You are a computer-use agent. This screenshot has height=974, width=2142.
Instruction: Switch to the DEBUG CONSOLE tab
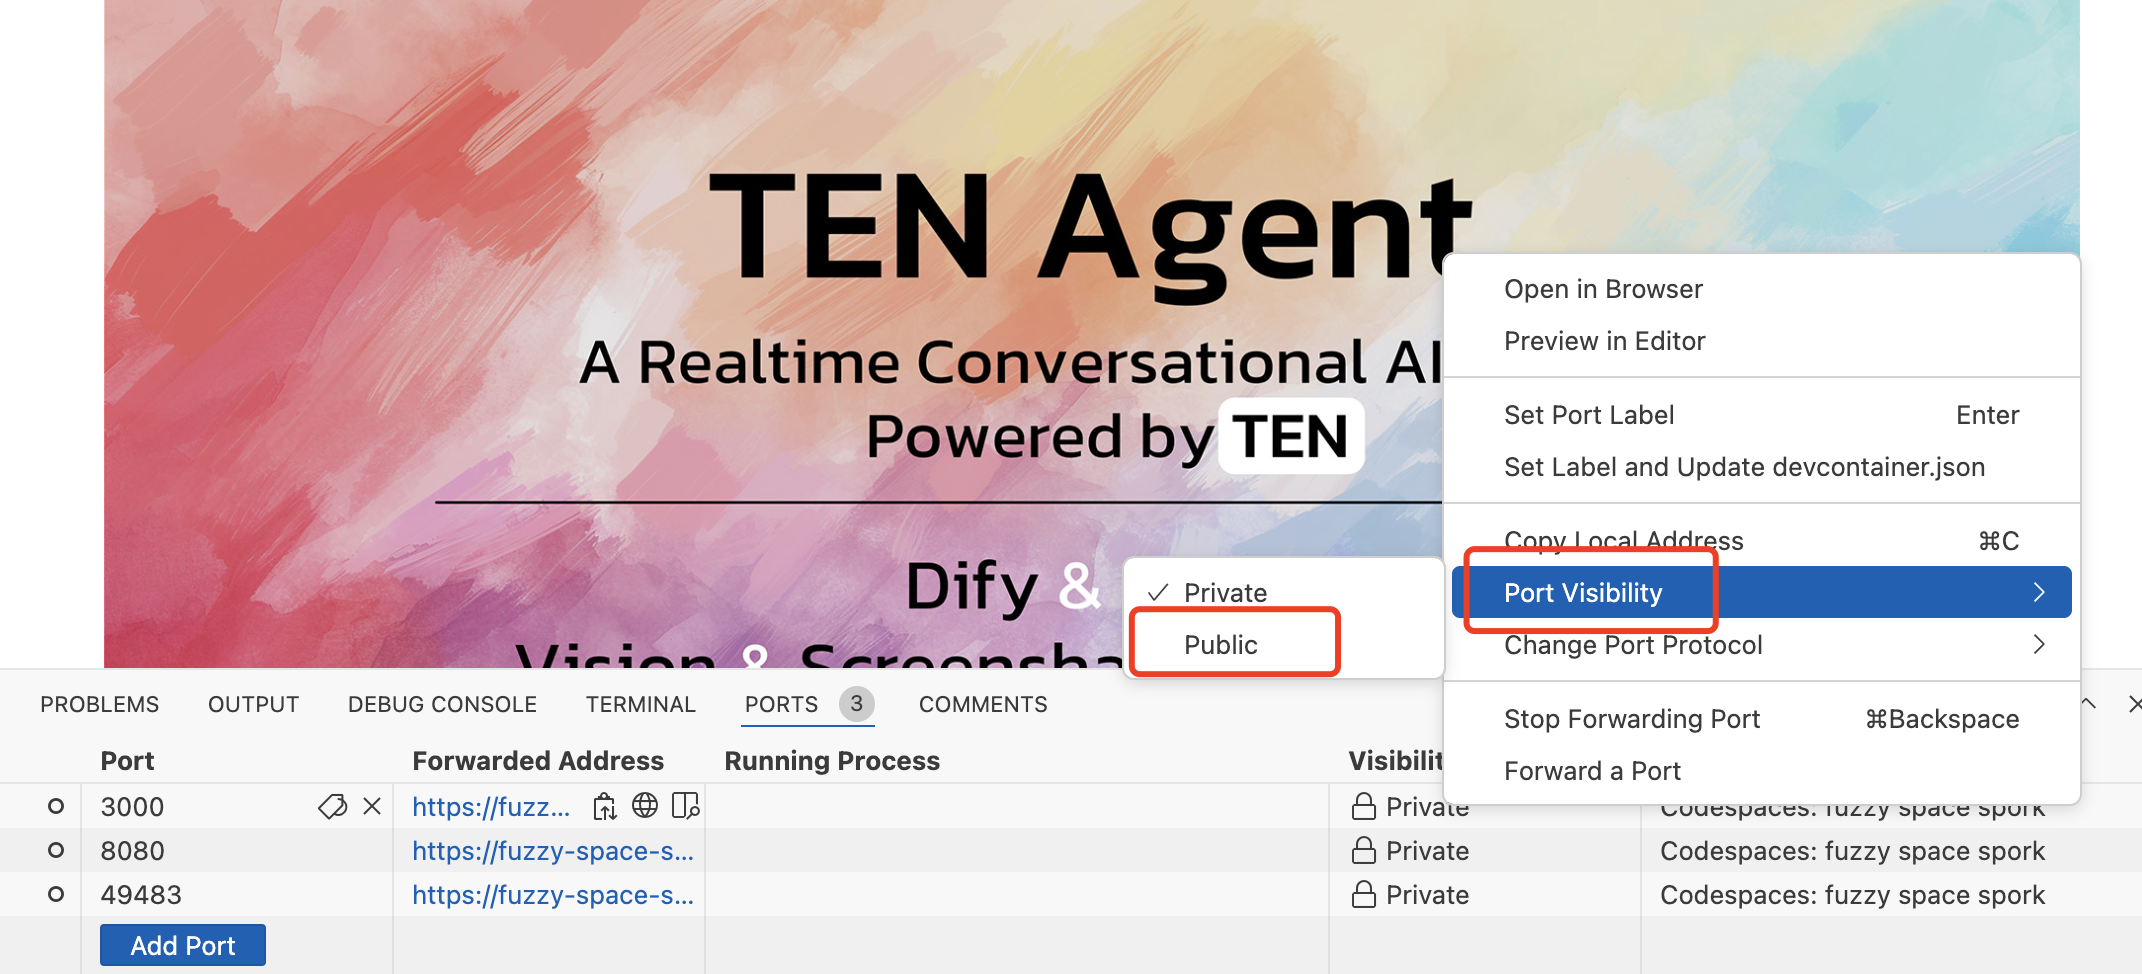(x=442, y=704)
